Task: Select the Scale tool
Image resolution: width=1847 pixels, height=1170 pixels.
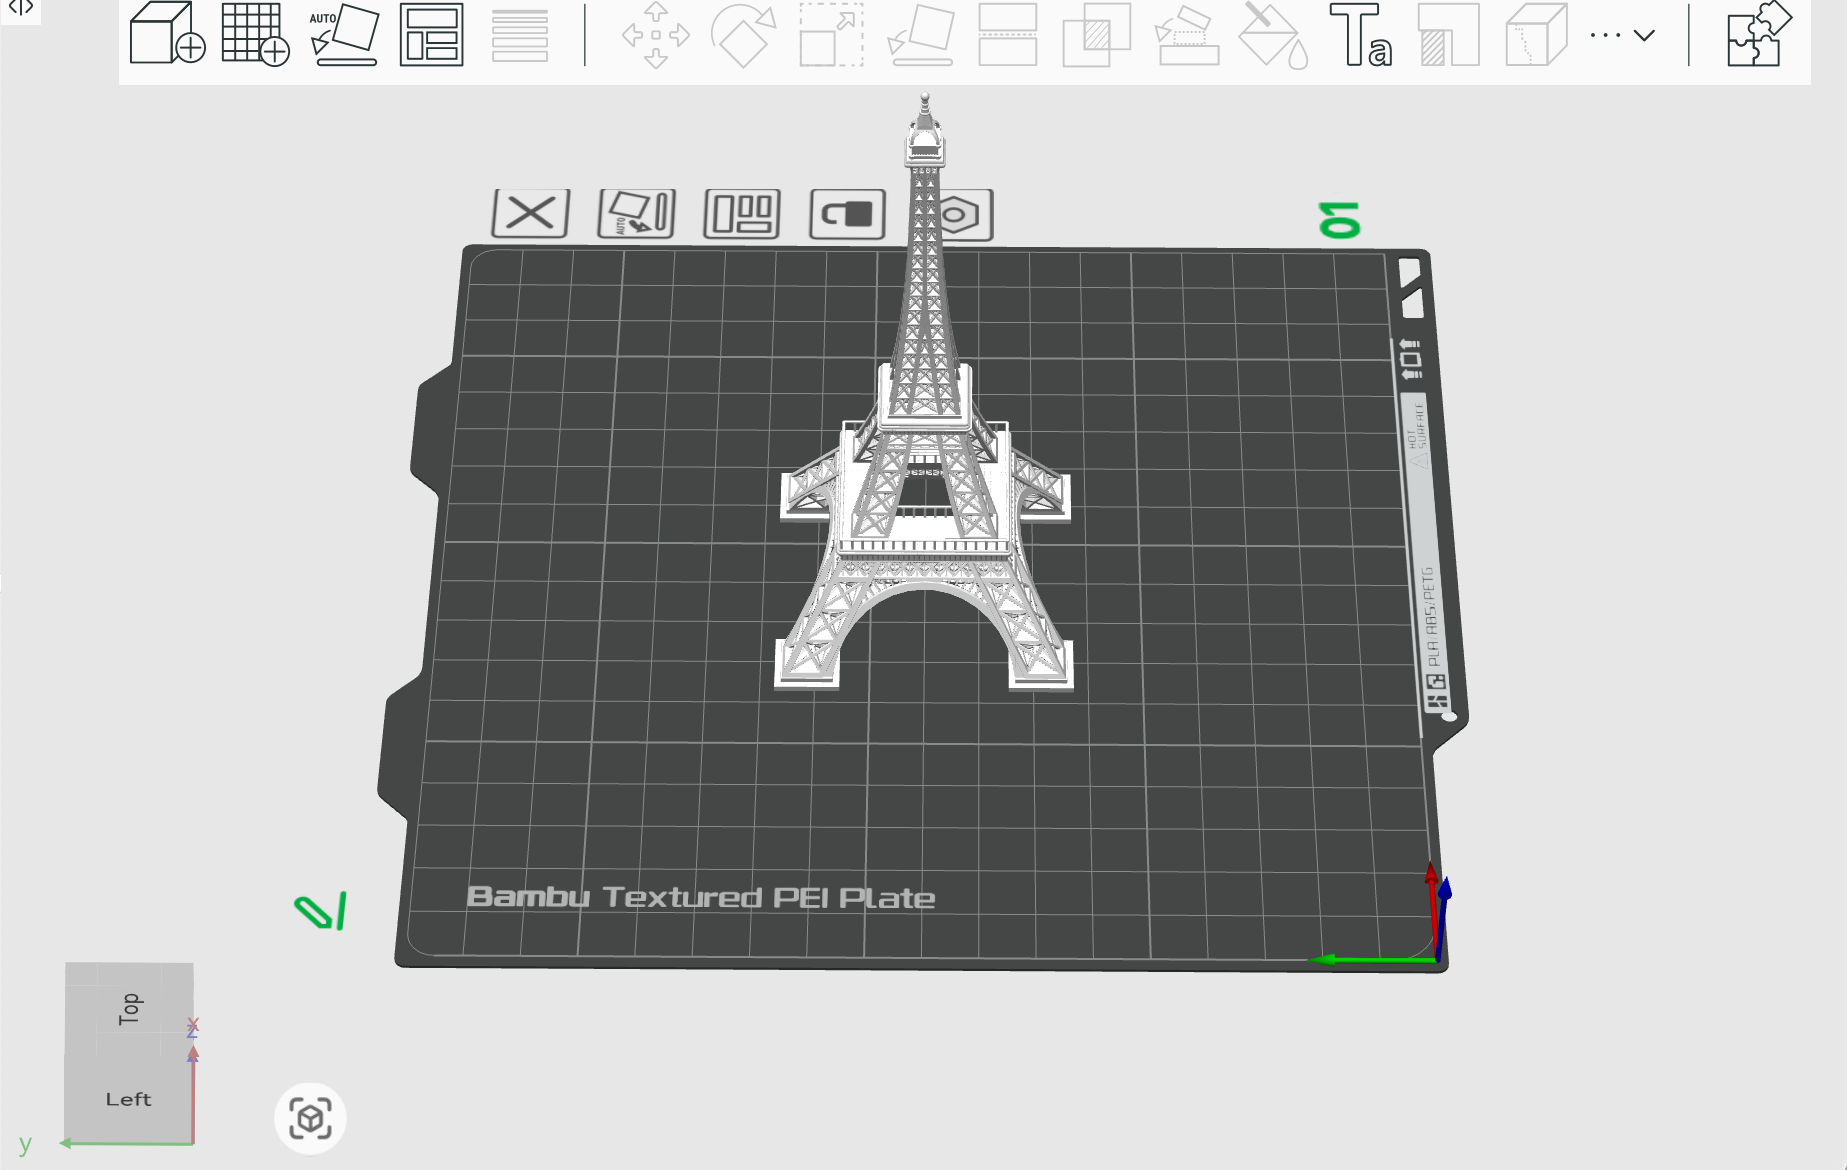Action: (831, 35)
